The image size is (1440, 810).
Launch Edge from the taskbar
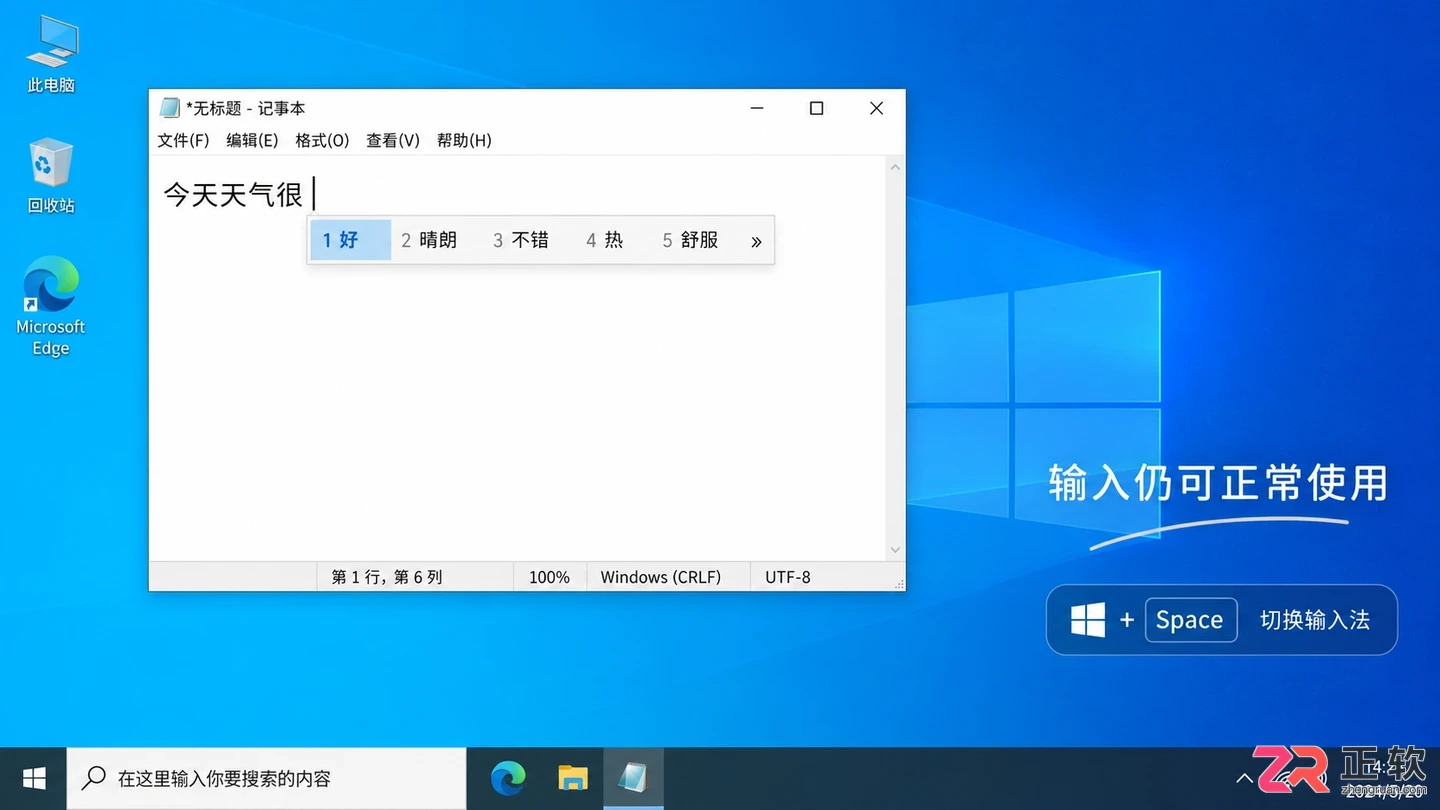pyautogui.click(x=509, y=778)
